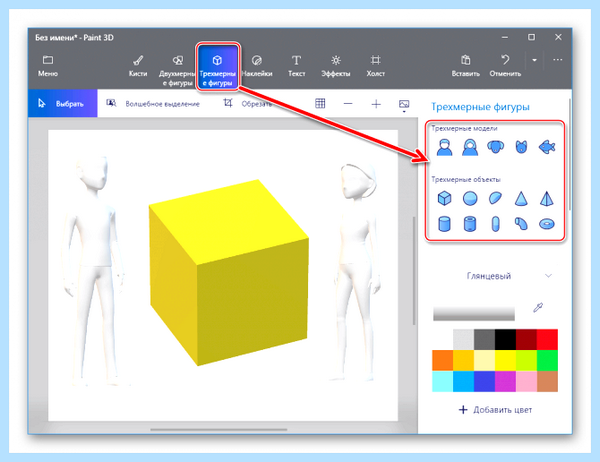Open the Глянцевый material dropdown

point(509,276)
